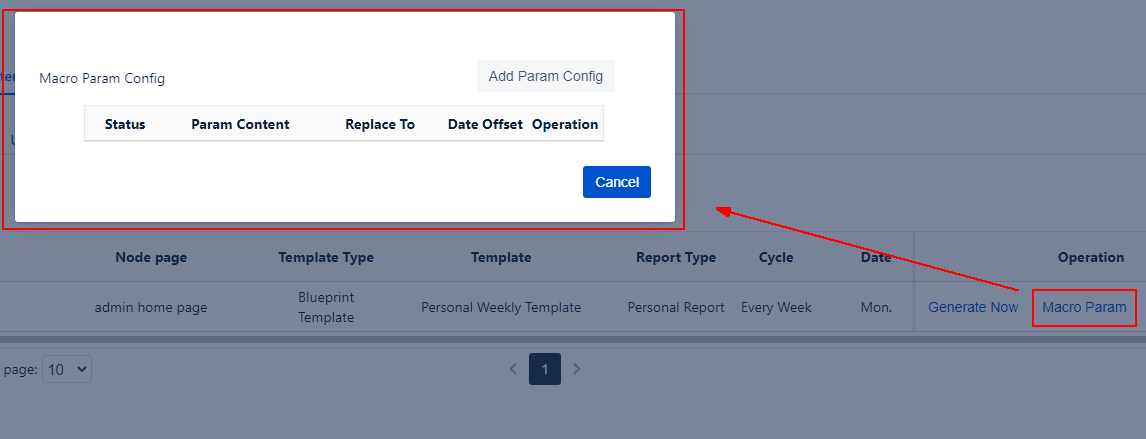The height and width of the screenshot is (439, 1146).
Task: Click the Node page column header
Action: [151, 257]
